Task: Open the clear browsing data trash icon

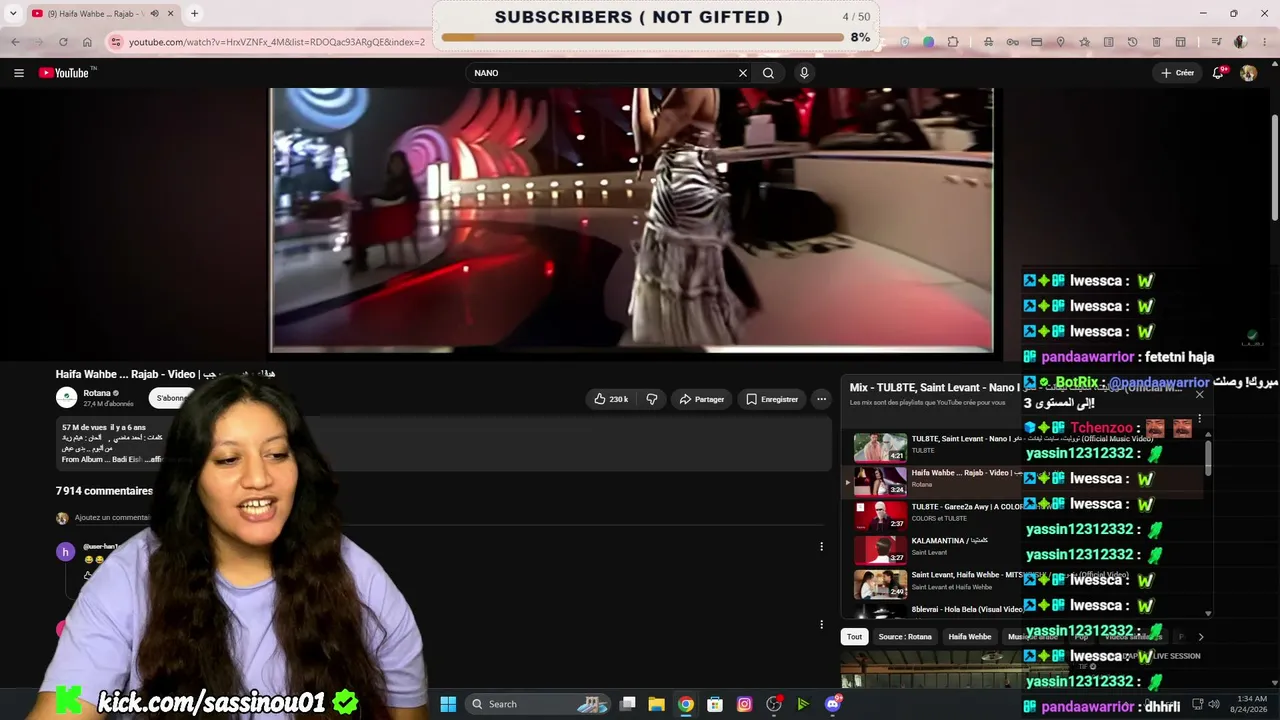Action: click(1156, 42)
